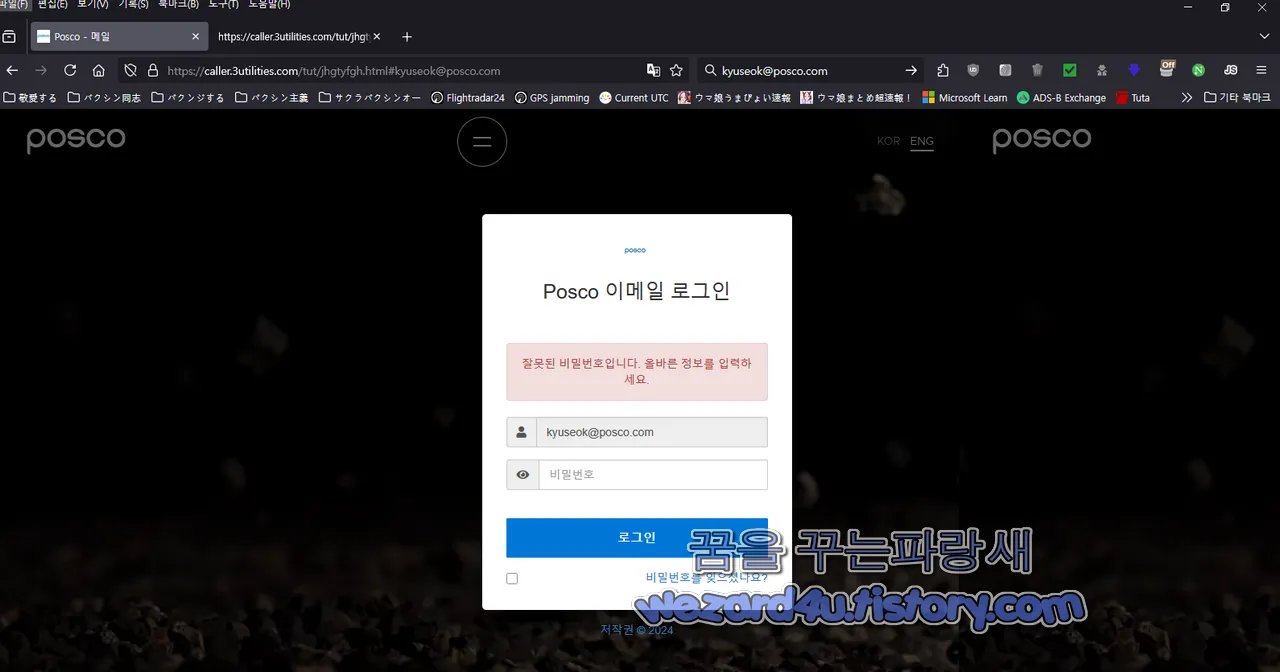Open the 보기(V) menu
The image size is (1280, 672).
pos(93,5)
